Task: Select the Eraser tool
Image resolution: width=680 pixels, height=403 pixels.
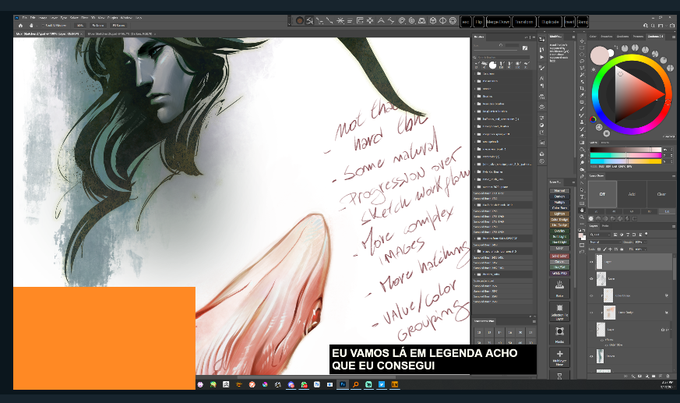Action: tap(582, 136)
